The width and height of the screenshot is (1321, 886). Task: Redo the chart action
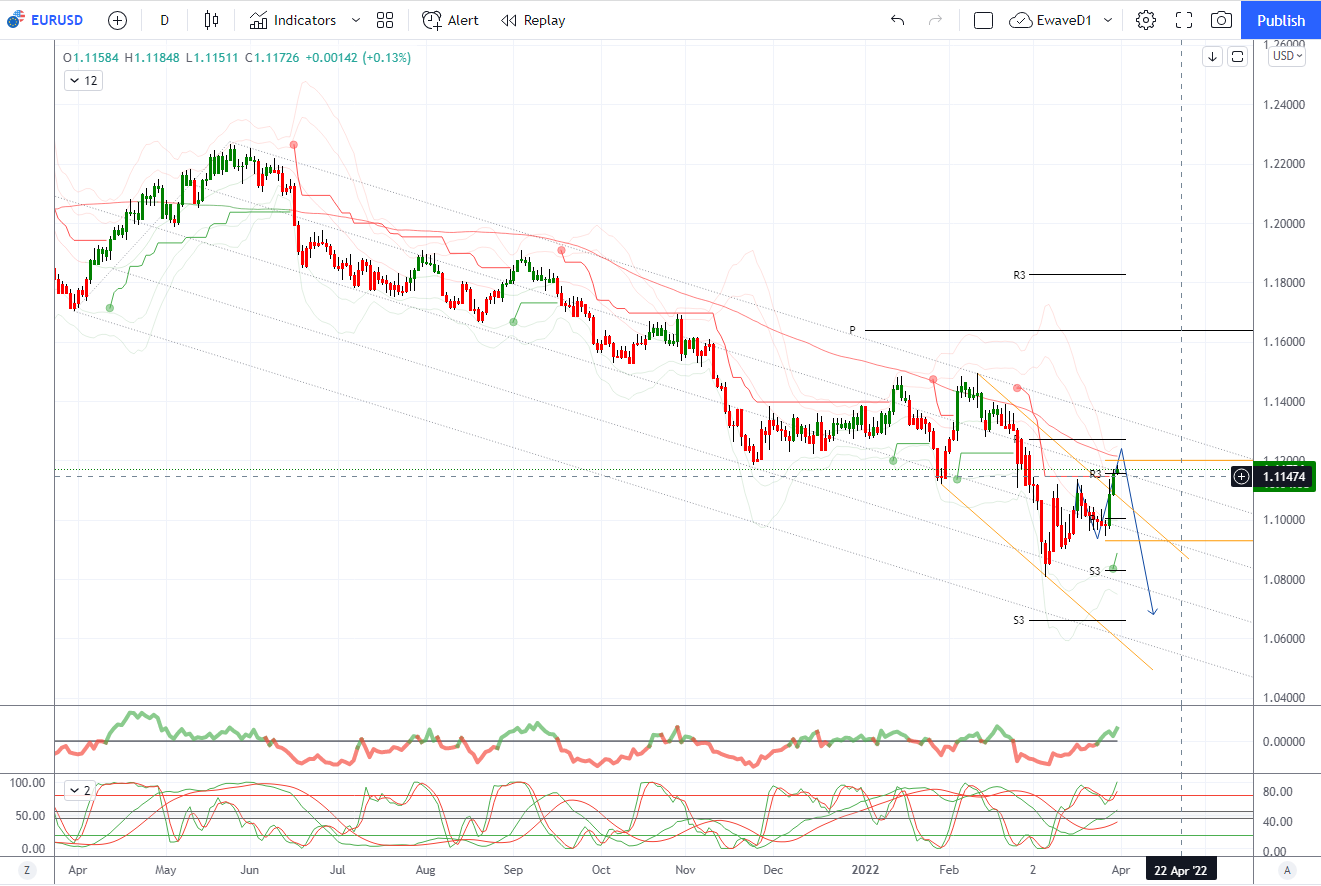click(x=936, y=20)
